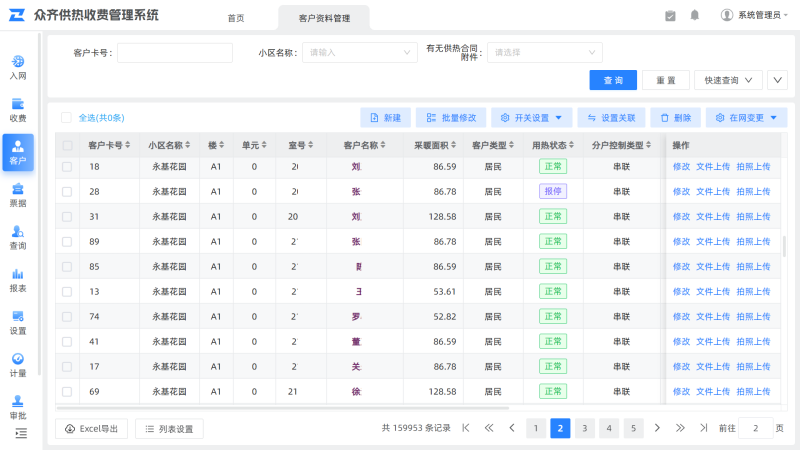Sort by 小区名称 column arrows

coord(188,145)
